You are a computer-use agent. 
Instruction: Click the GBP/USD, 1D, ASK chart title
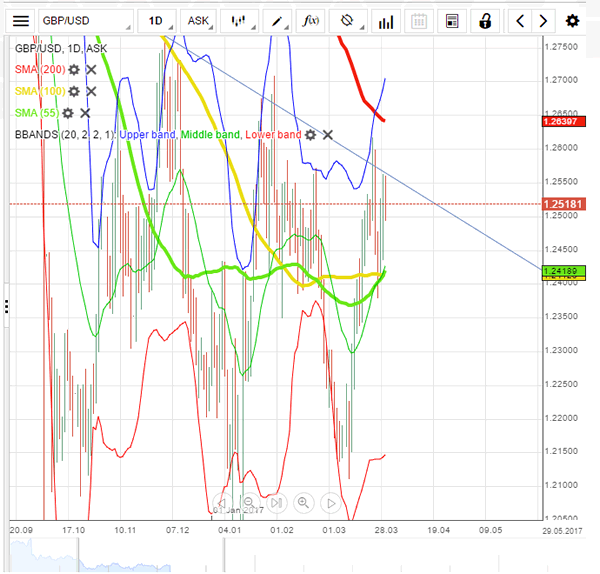coord(61,49)
